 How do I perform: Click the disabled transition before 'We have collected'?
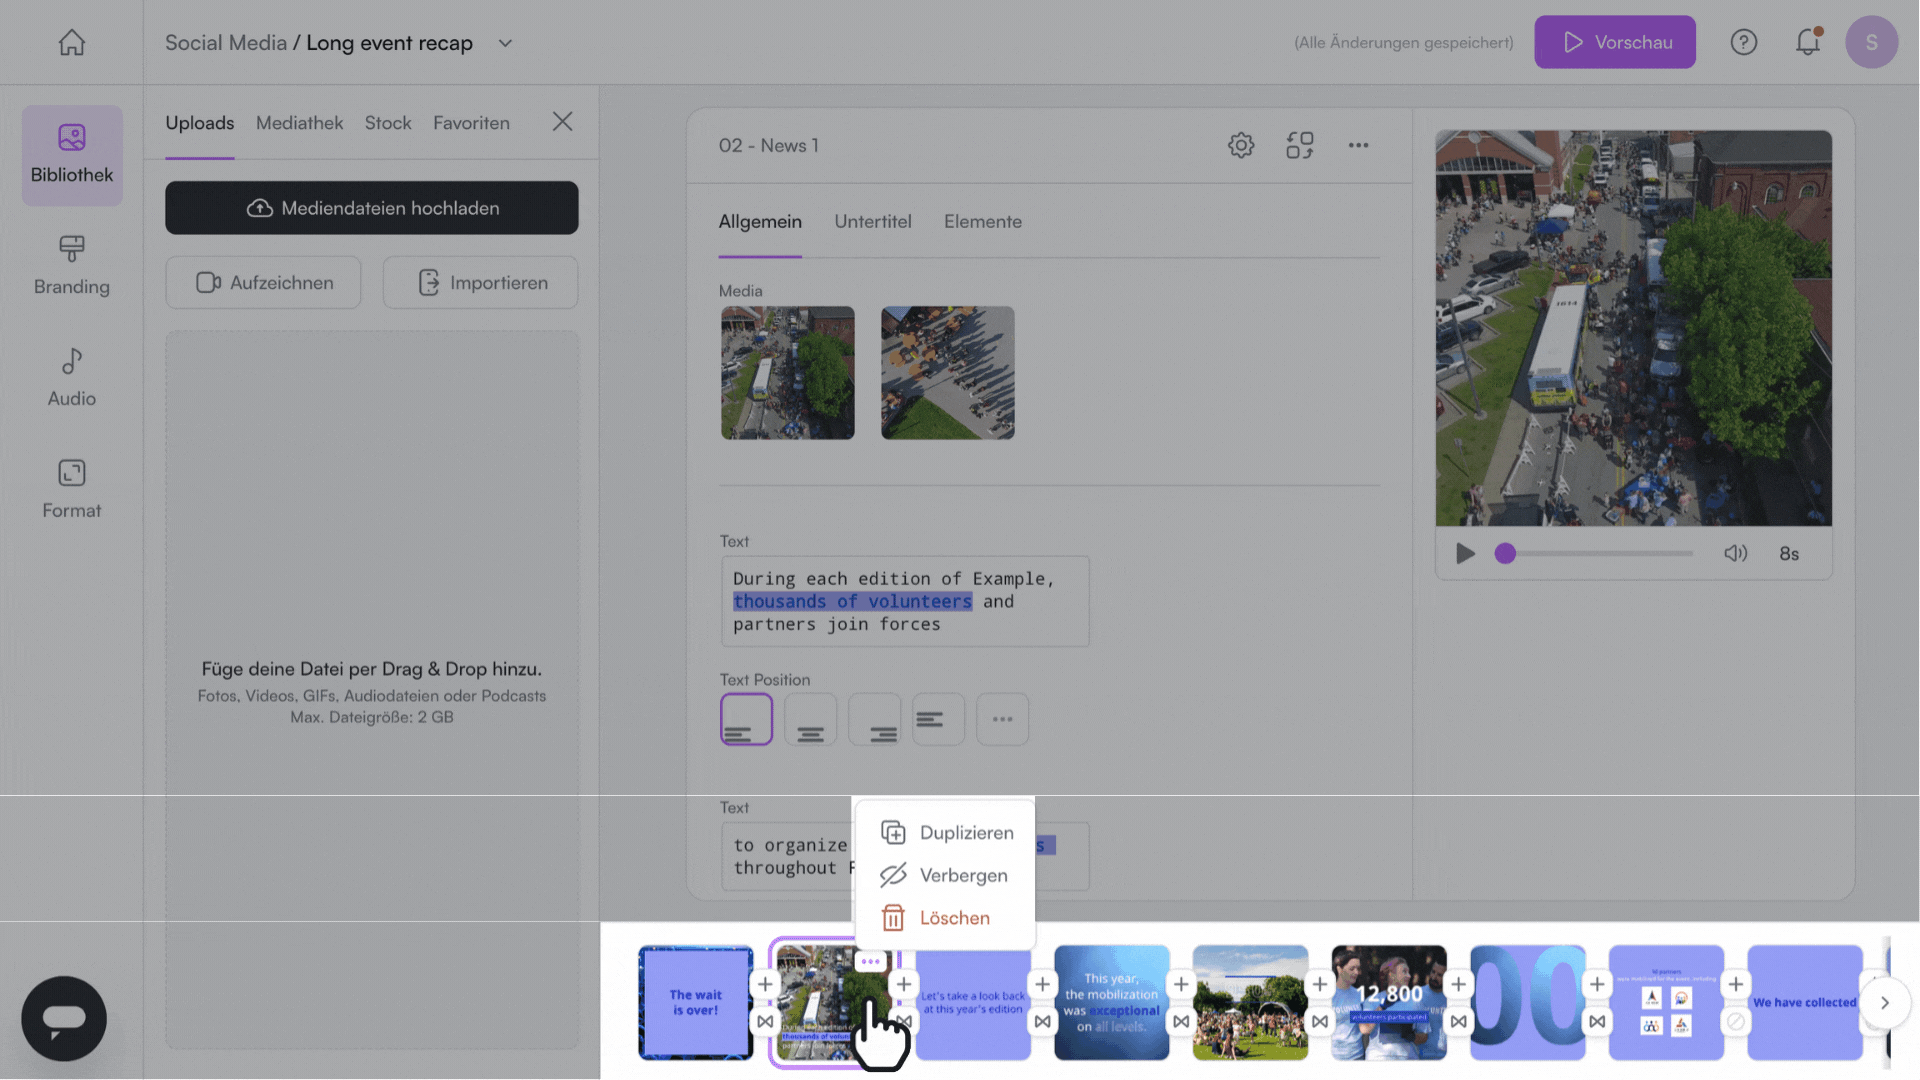click(x=1736, y=1021)
